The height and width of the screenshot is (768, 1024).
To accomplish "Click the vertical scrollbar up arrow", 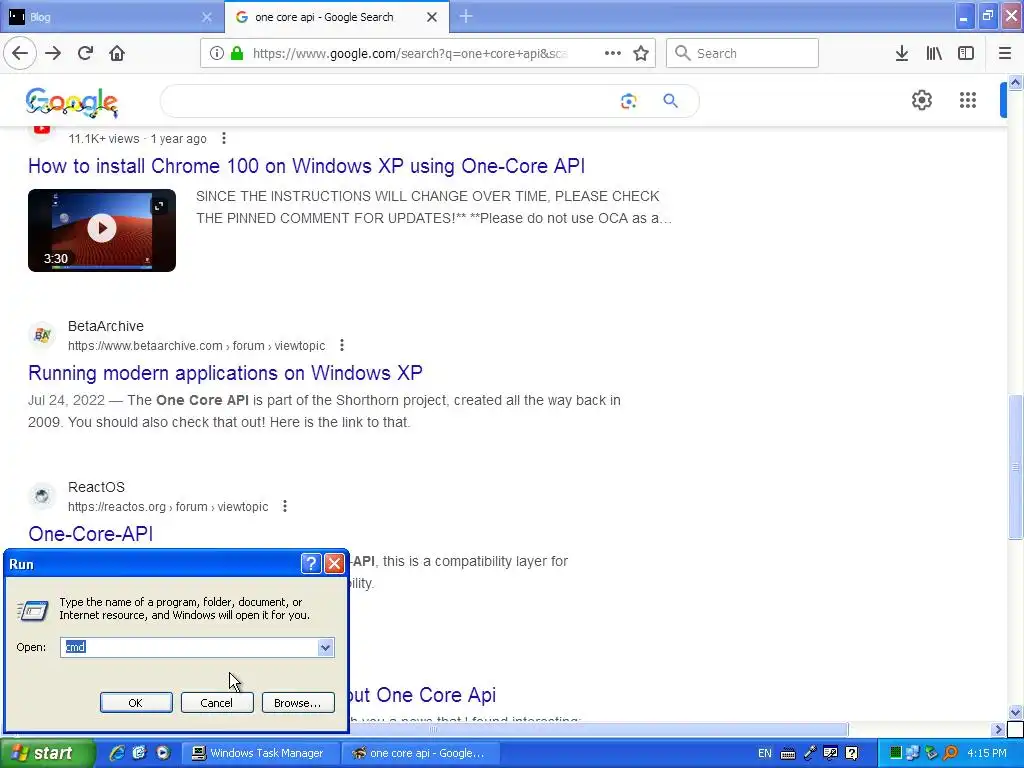I will coord(1015,82).
